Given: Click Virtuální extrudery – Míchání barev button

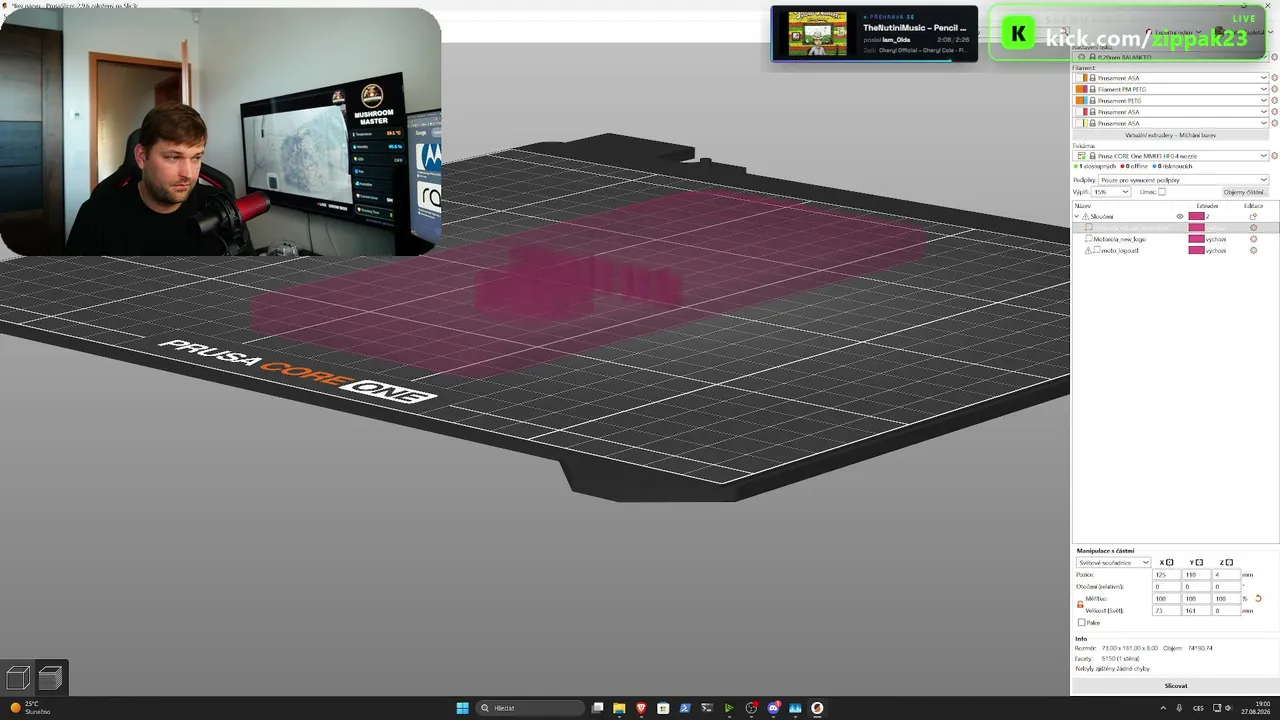Looking at the screenshot, I should pos(1170,134).
